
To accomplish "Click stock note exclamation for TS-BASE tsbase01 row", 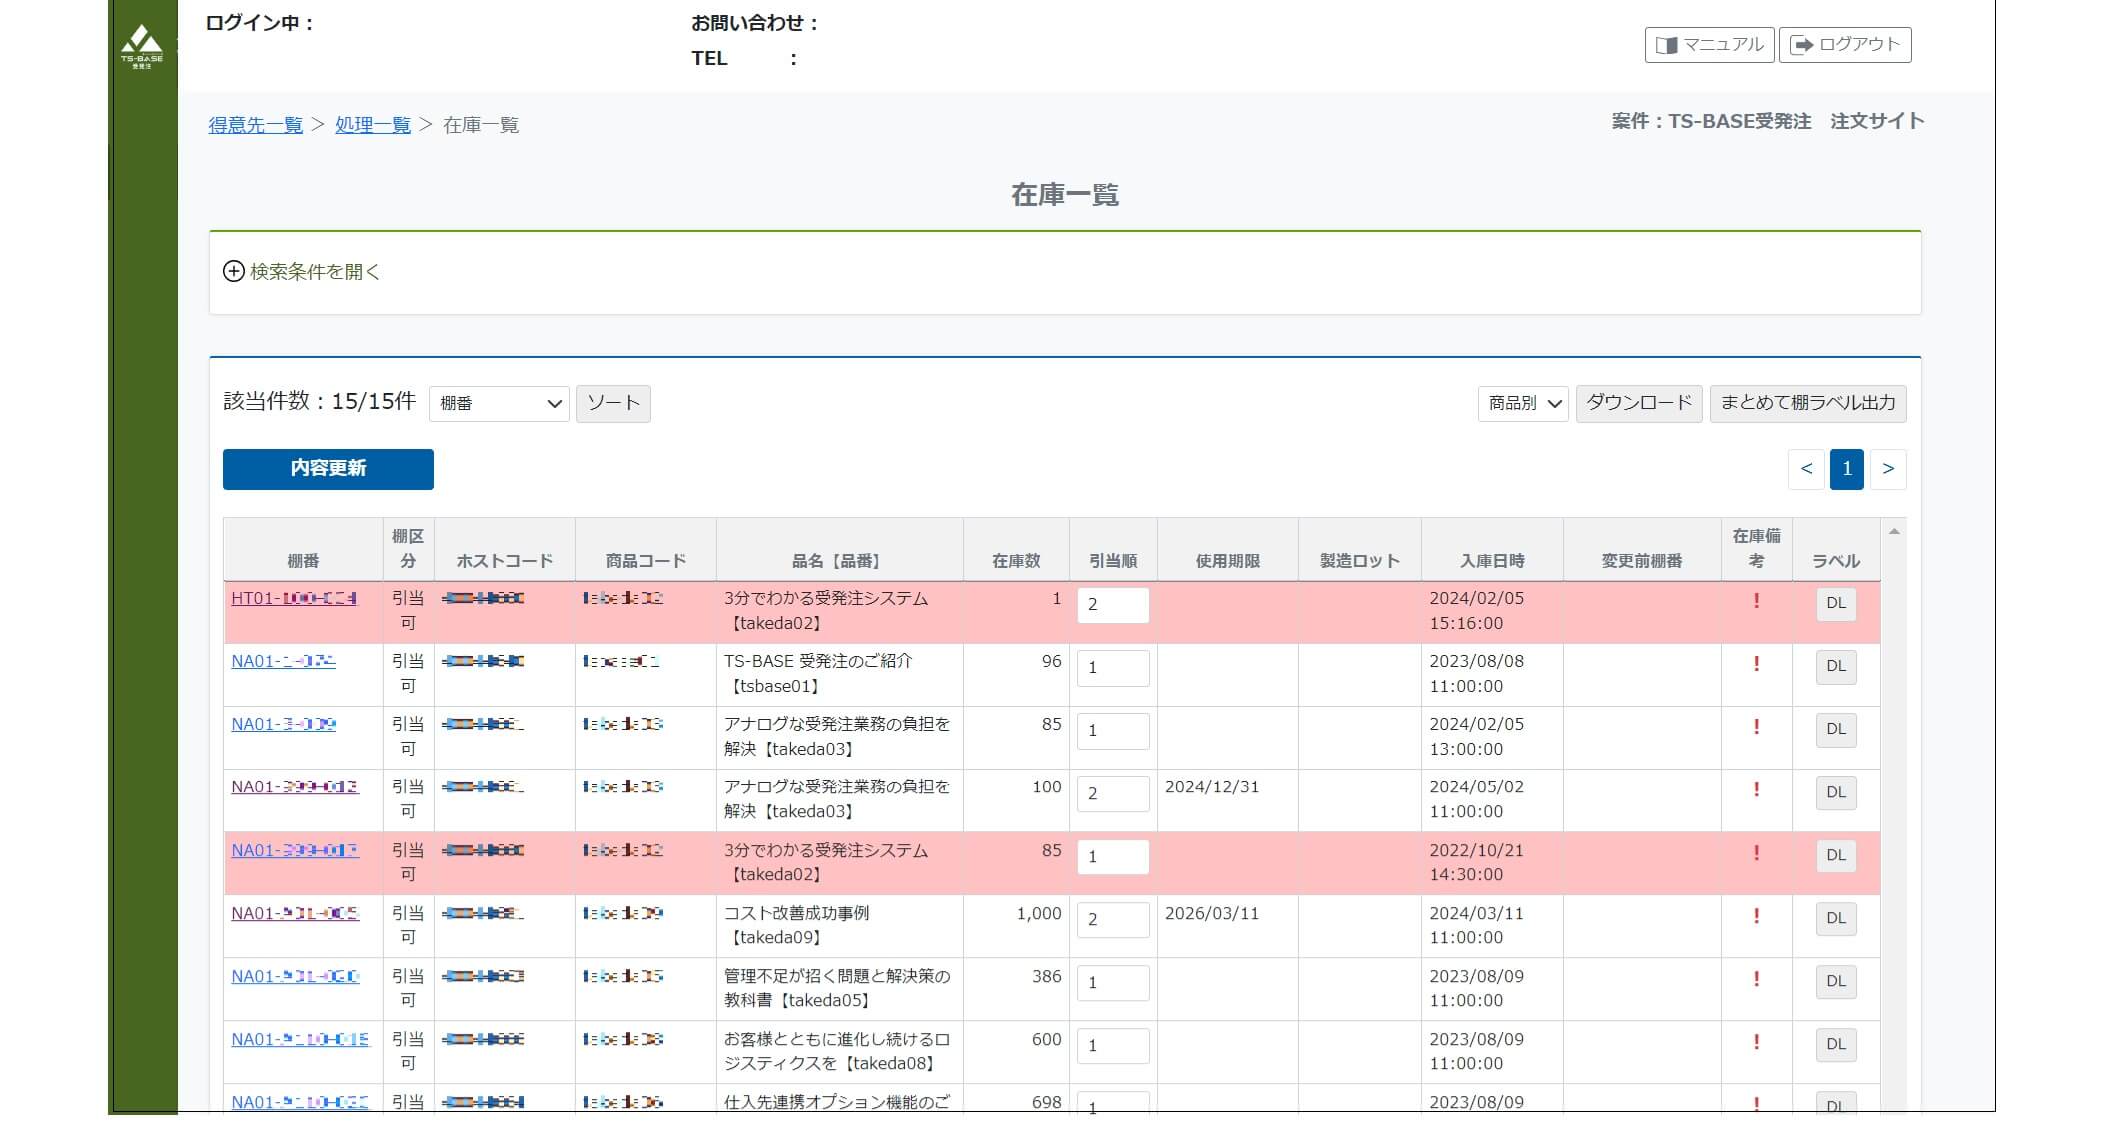I will click(x=1756, y=664).
